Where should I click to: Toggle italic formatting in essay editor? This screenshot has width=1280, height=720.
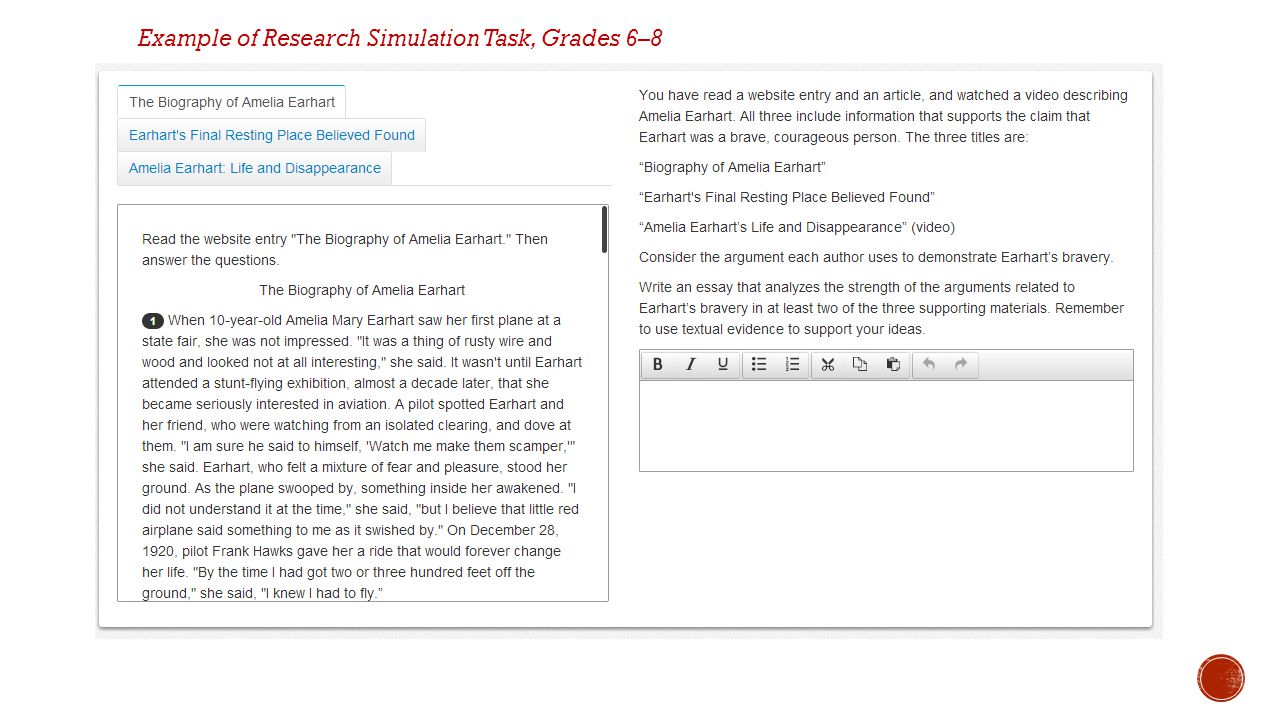click(690, 365)
